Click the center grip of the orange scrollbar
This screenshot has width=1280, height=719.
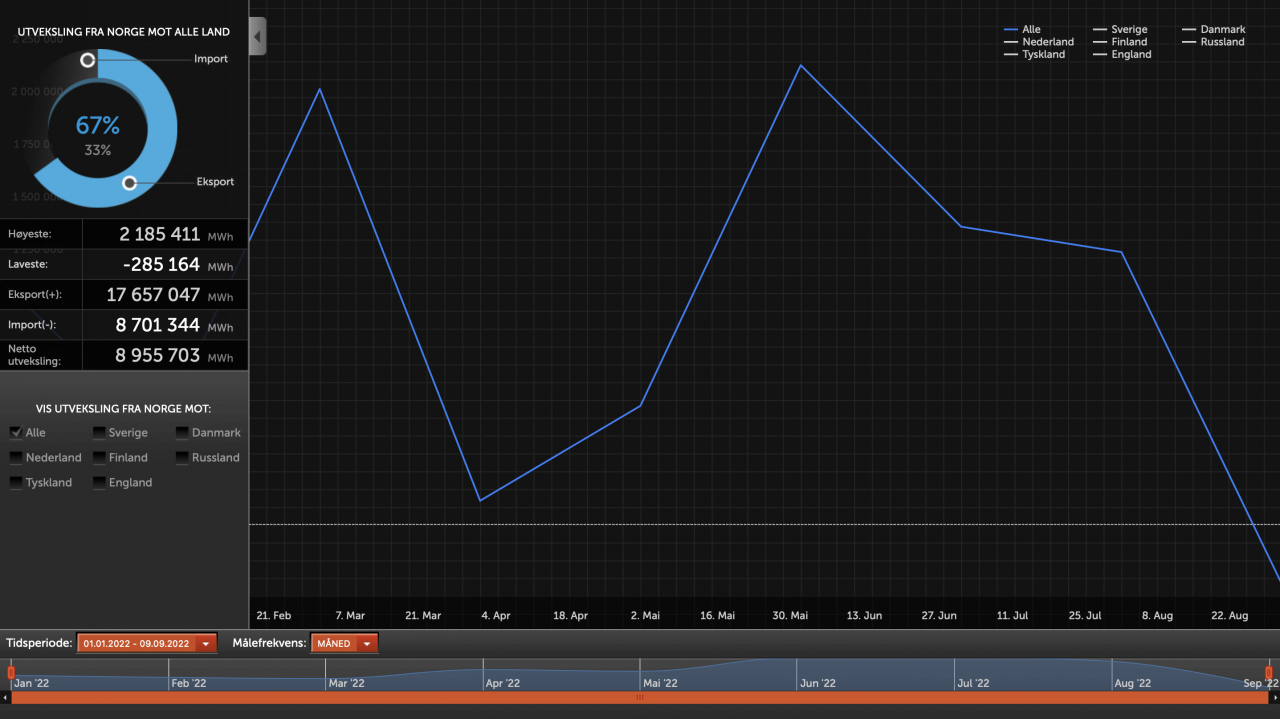point(640,697)
